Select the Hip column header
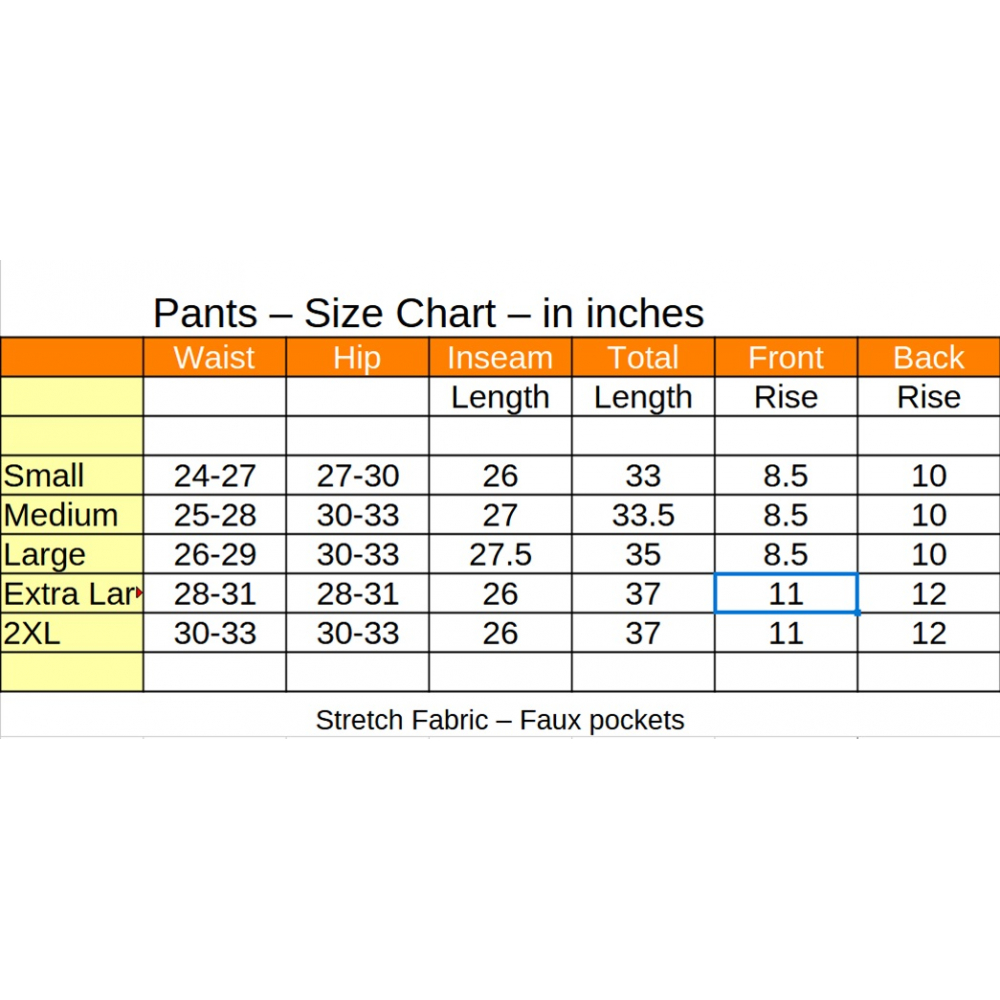Screen dimensions: 1000x1000 click(x=357, y=358)
